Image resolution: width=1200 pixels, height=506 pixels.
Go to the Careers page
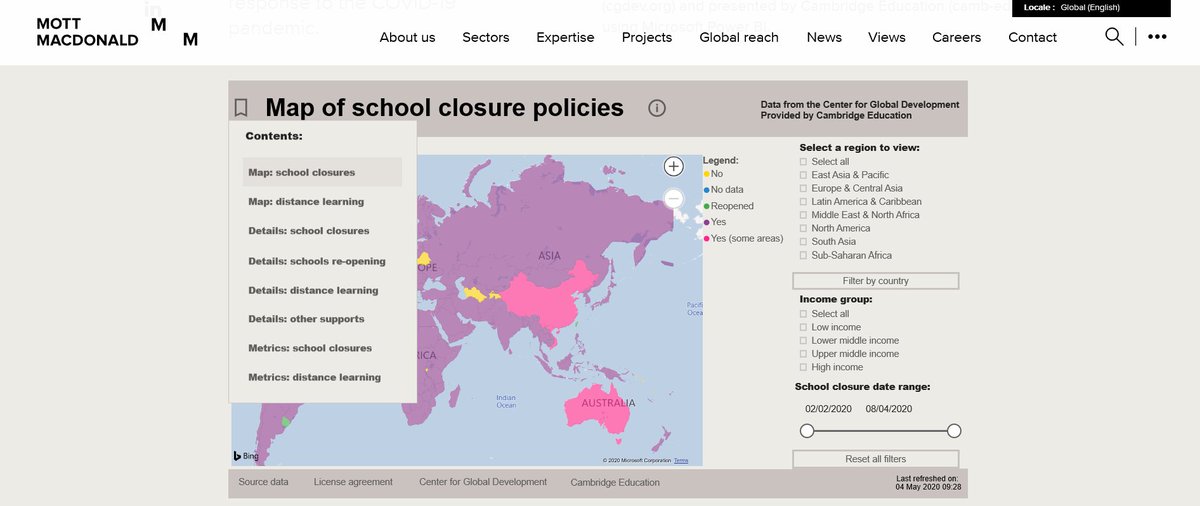tap(957, 37)
